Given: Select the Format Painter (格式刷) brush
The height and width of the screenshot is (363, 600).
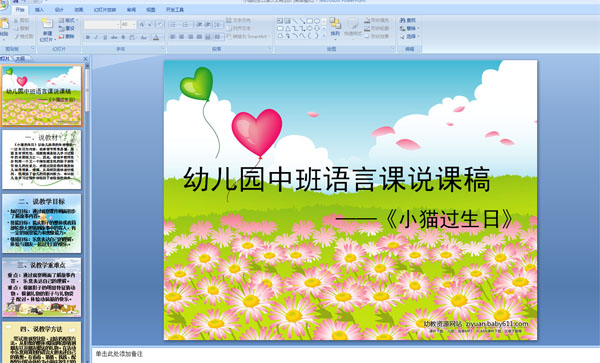Looking at the screenshot, I should tap(16, 36).
